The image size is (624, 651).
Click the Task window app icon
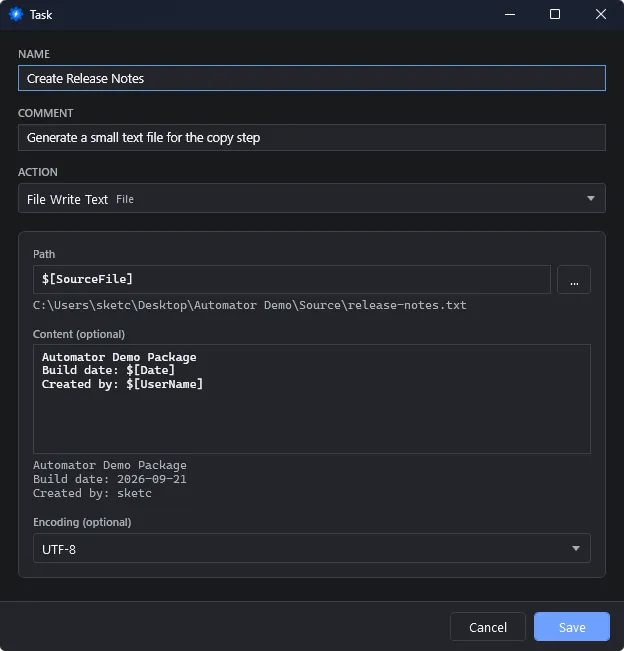[x=16, y=15]
